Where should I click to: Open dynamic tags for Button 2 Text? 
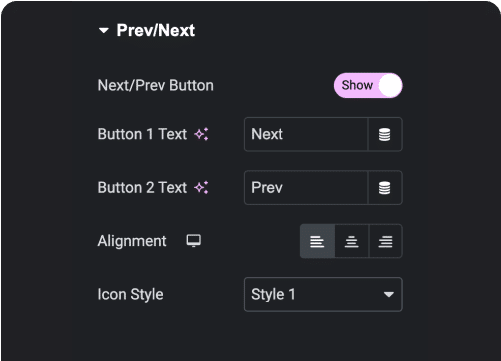pos(385,188)
